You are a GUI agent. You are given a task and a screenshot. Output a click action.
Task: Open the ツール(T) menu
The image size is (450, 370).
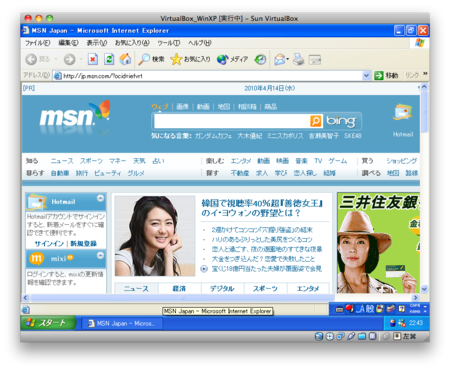pos(169,43)
